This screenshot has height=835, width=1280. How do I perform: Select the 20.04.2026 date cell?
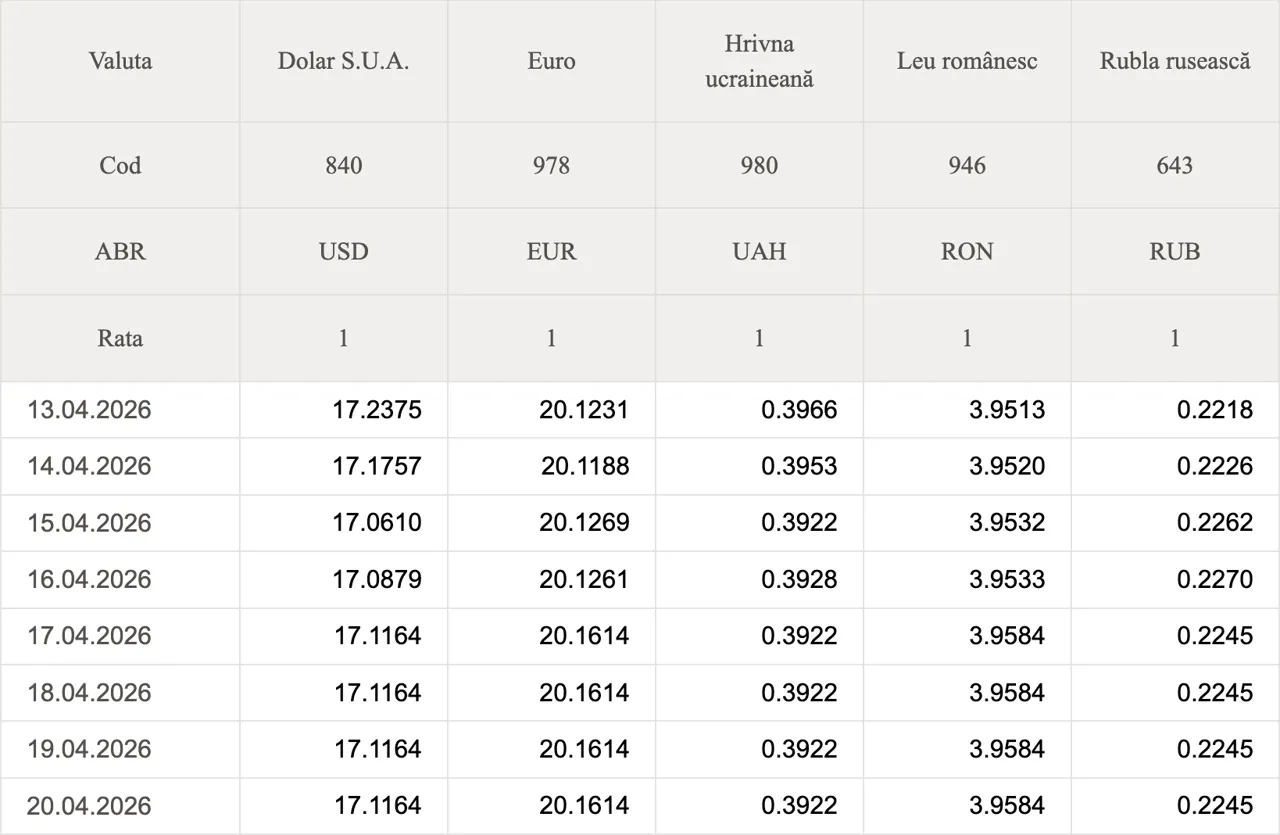tap(89, 806)
